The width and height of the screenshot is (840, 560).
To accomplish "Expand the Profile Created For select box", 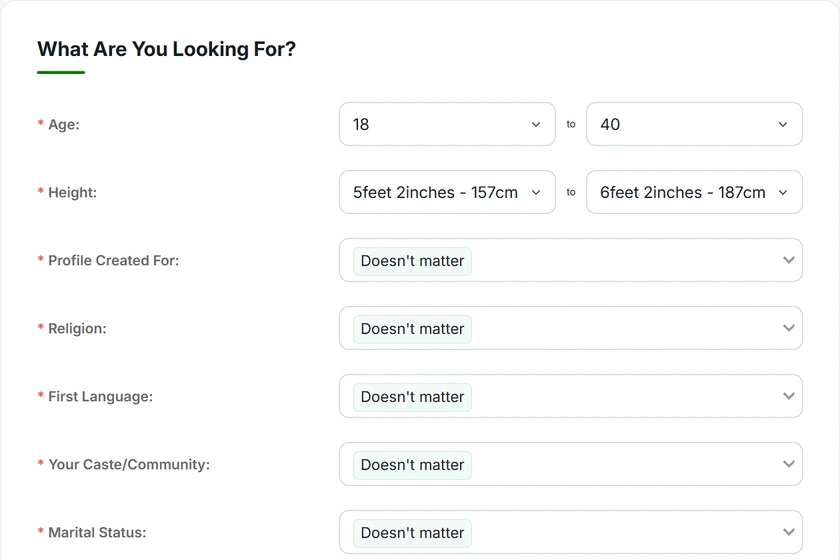I will tap(571, 260).
